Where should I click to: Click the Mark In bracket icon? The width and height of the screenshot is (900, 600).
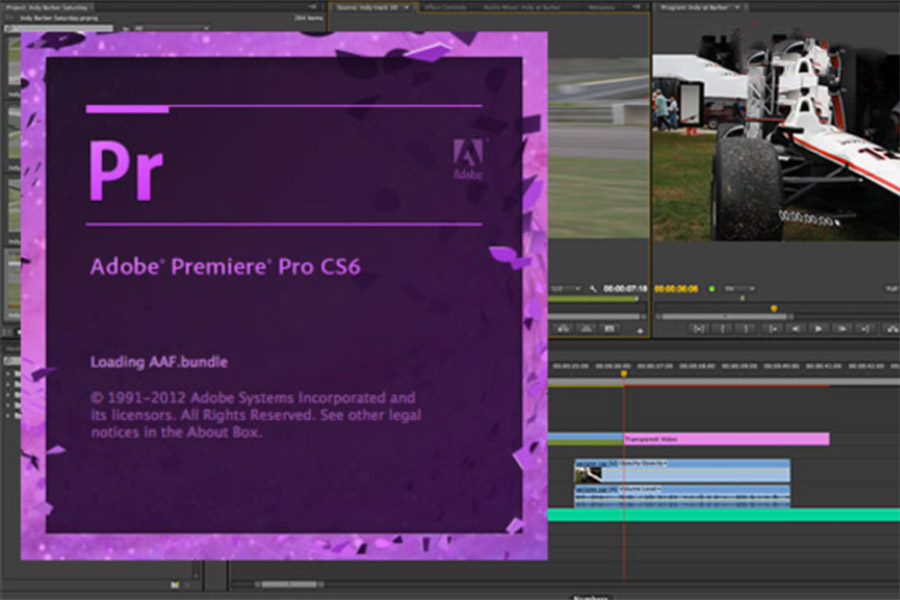pyautogui.click(x=723, y=328)
